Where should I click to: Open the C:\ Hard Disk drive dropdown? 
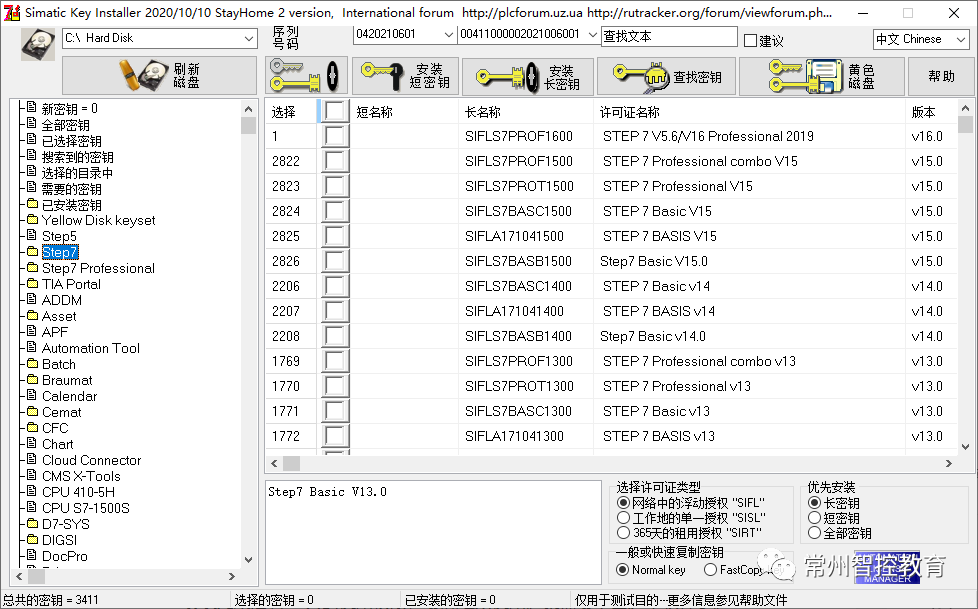pos(249,38)
